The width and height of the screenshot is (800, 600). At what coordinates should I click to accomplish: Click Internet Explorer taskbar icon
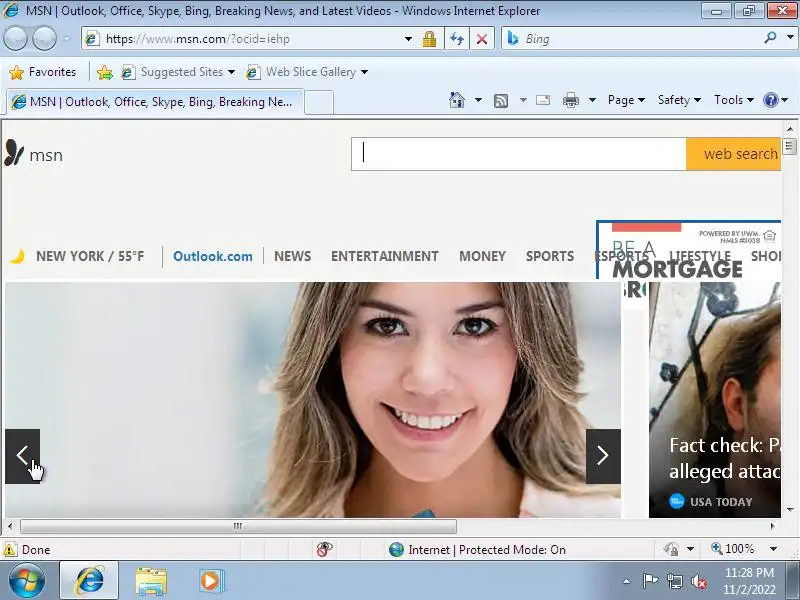coord(89,581)
